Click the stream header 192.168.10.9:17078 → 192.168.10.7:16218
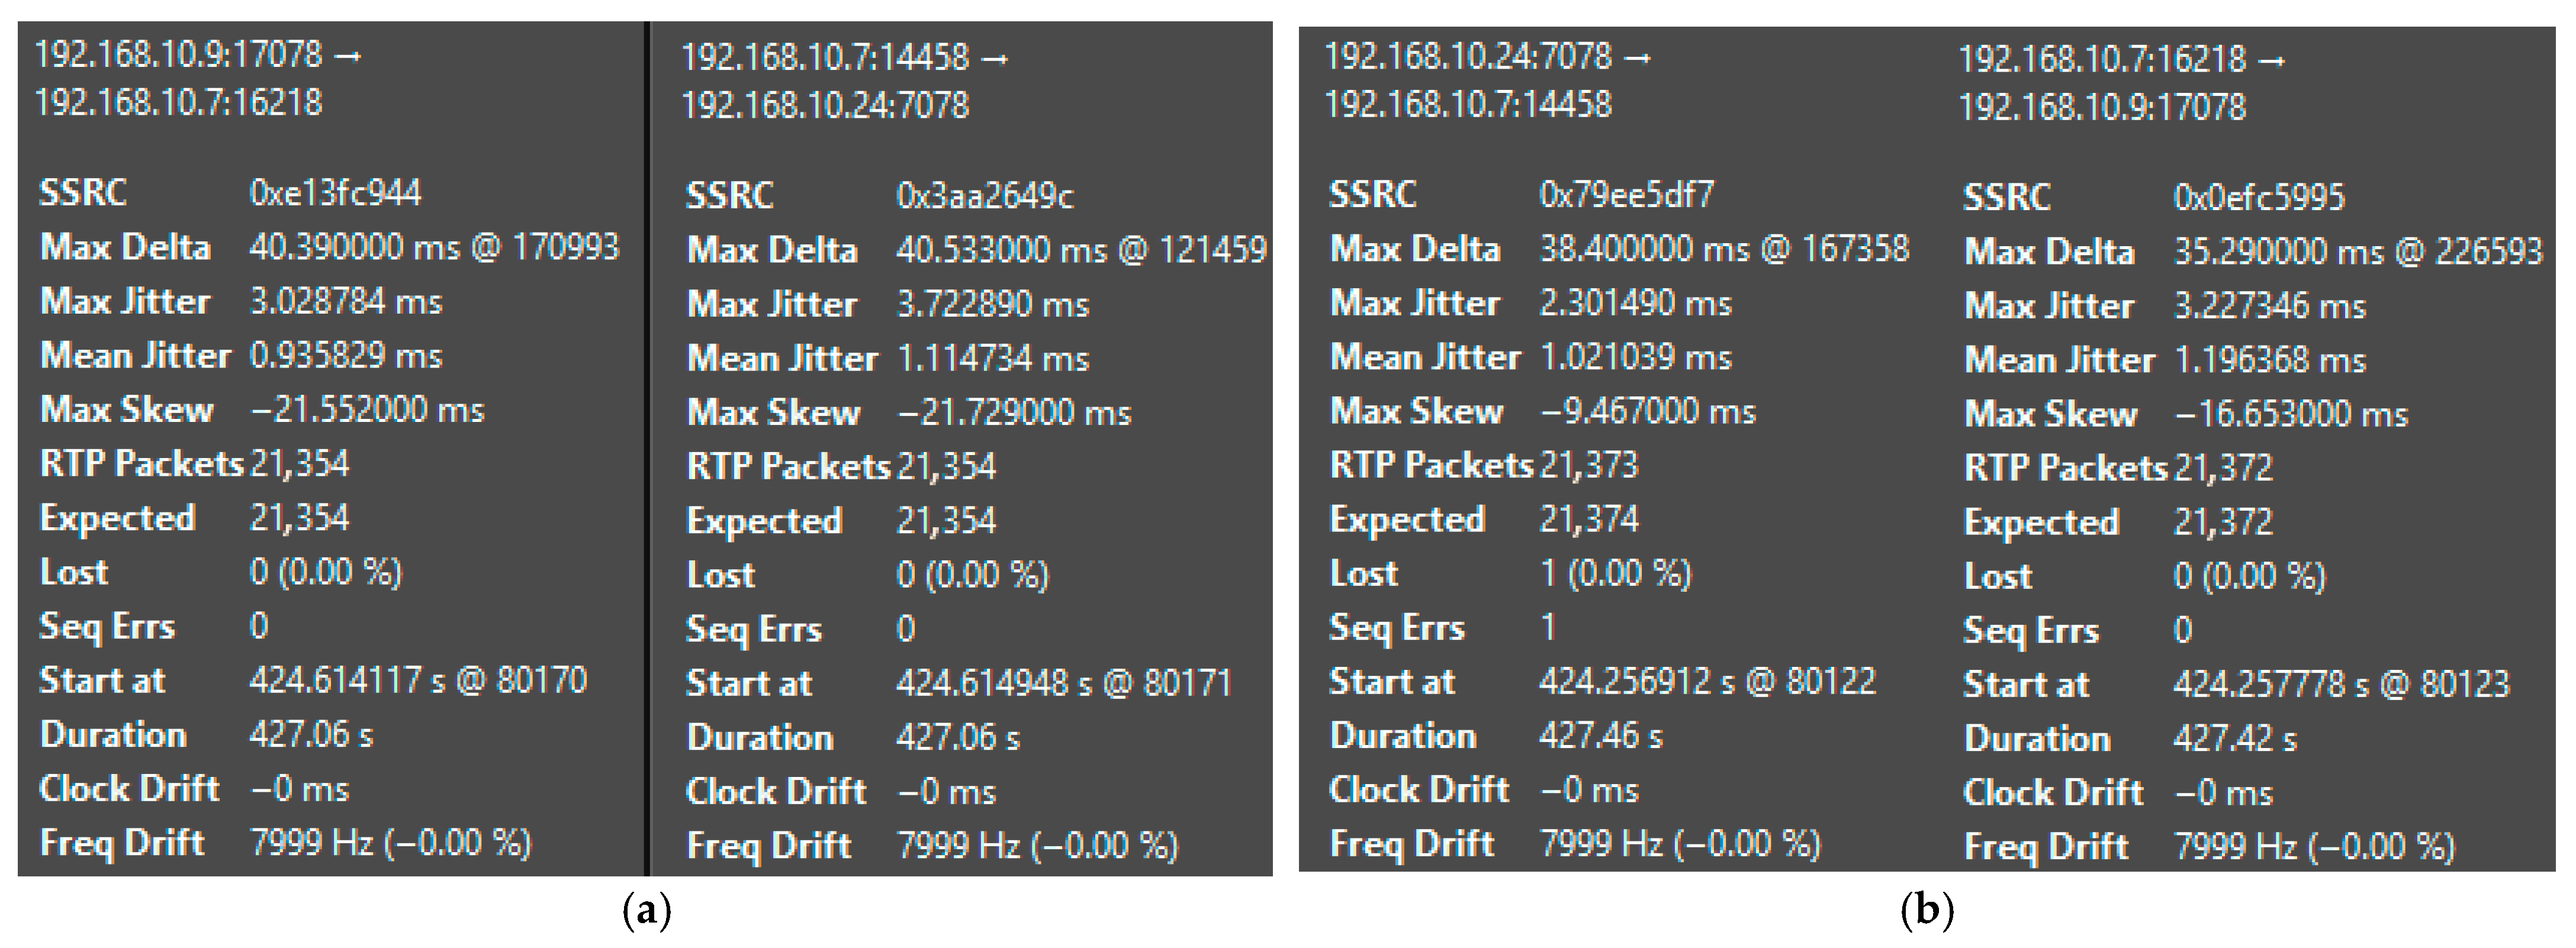This screenshot has width=2576, height=948. tap(198, 78)
